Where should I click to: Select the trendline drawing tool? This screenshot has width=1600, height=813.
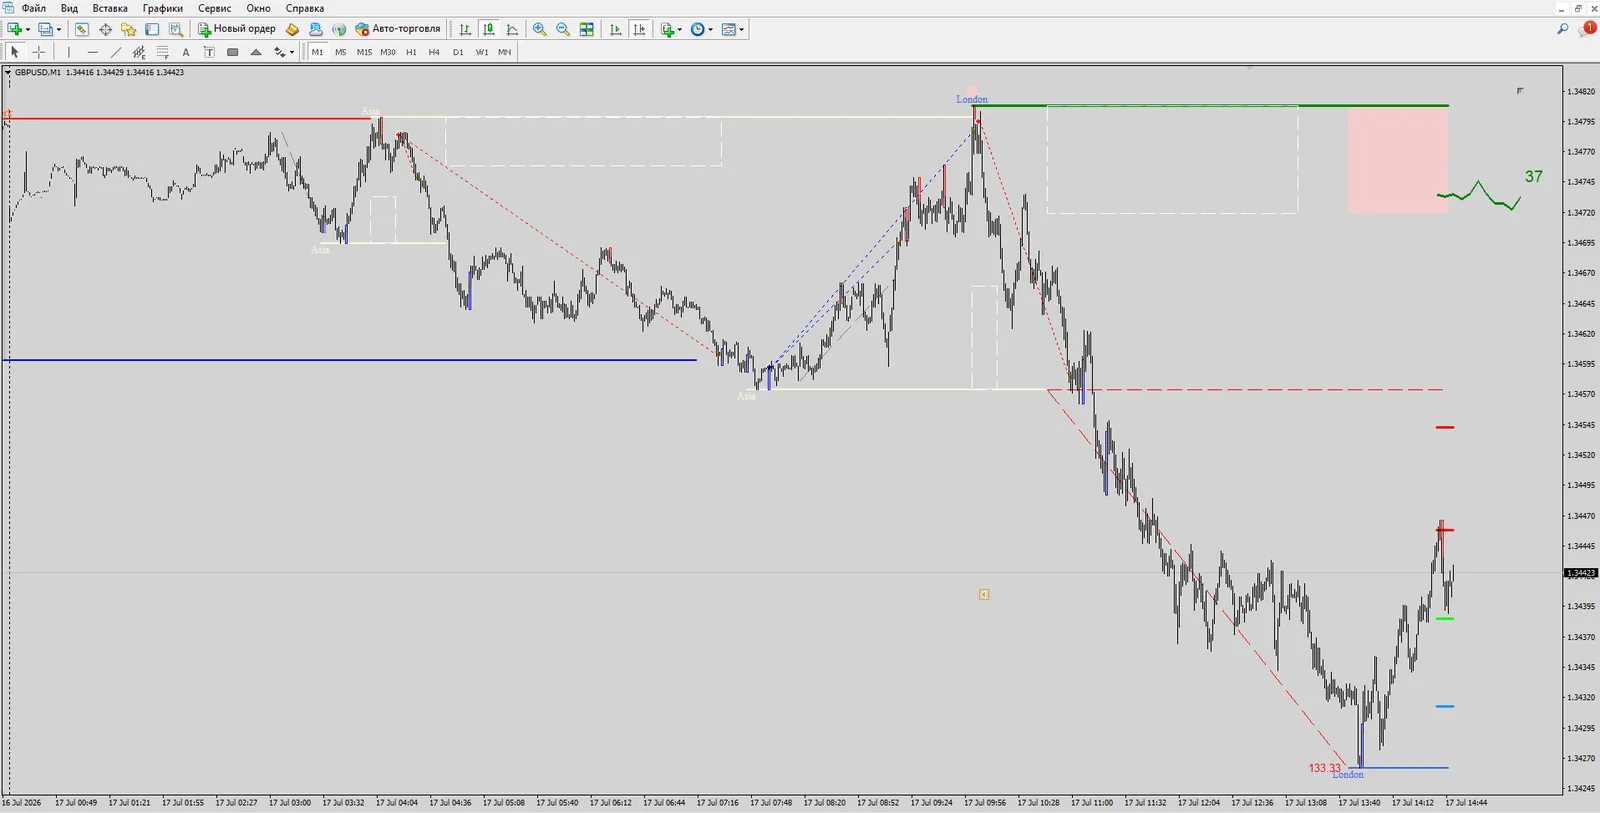click(x=116, y=52)
